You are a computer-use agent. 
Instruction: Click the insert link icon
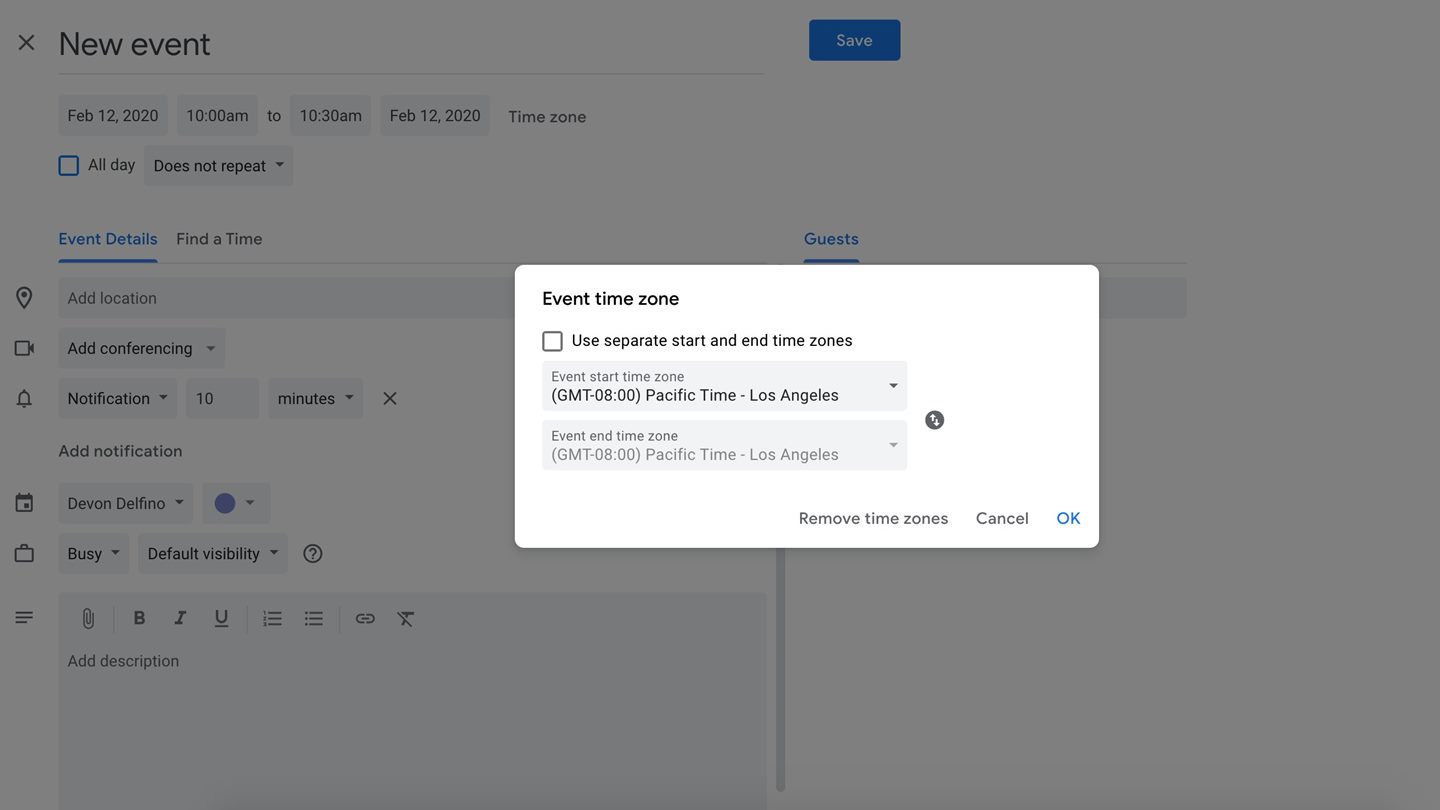pos(365,619)
